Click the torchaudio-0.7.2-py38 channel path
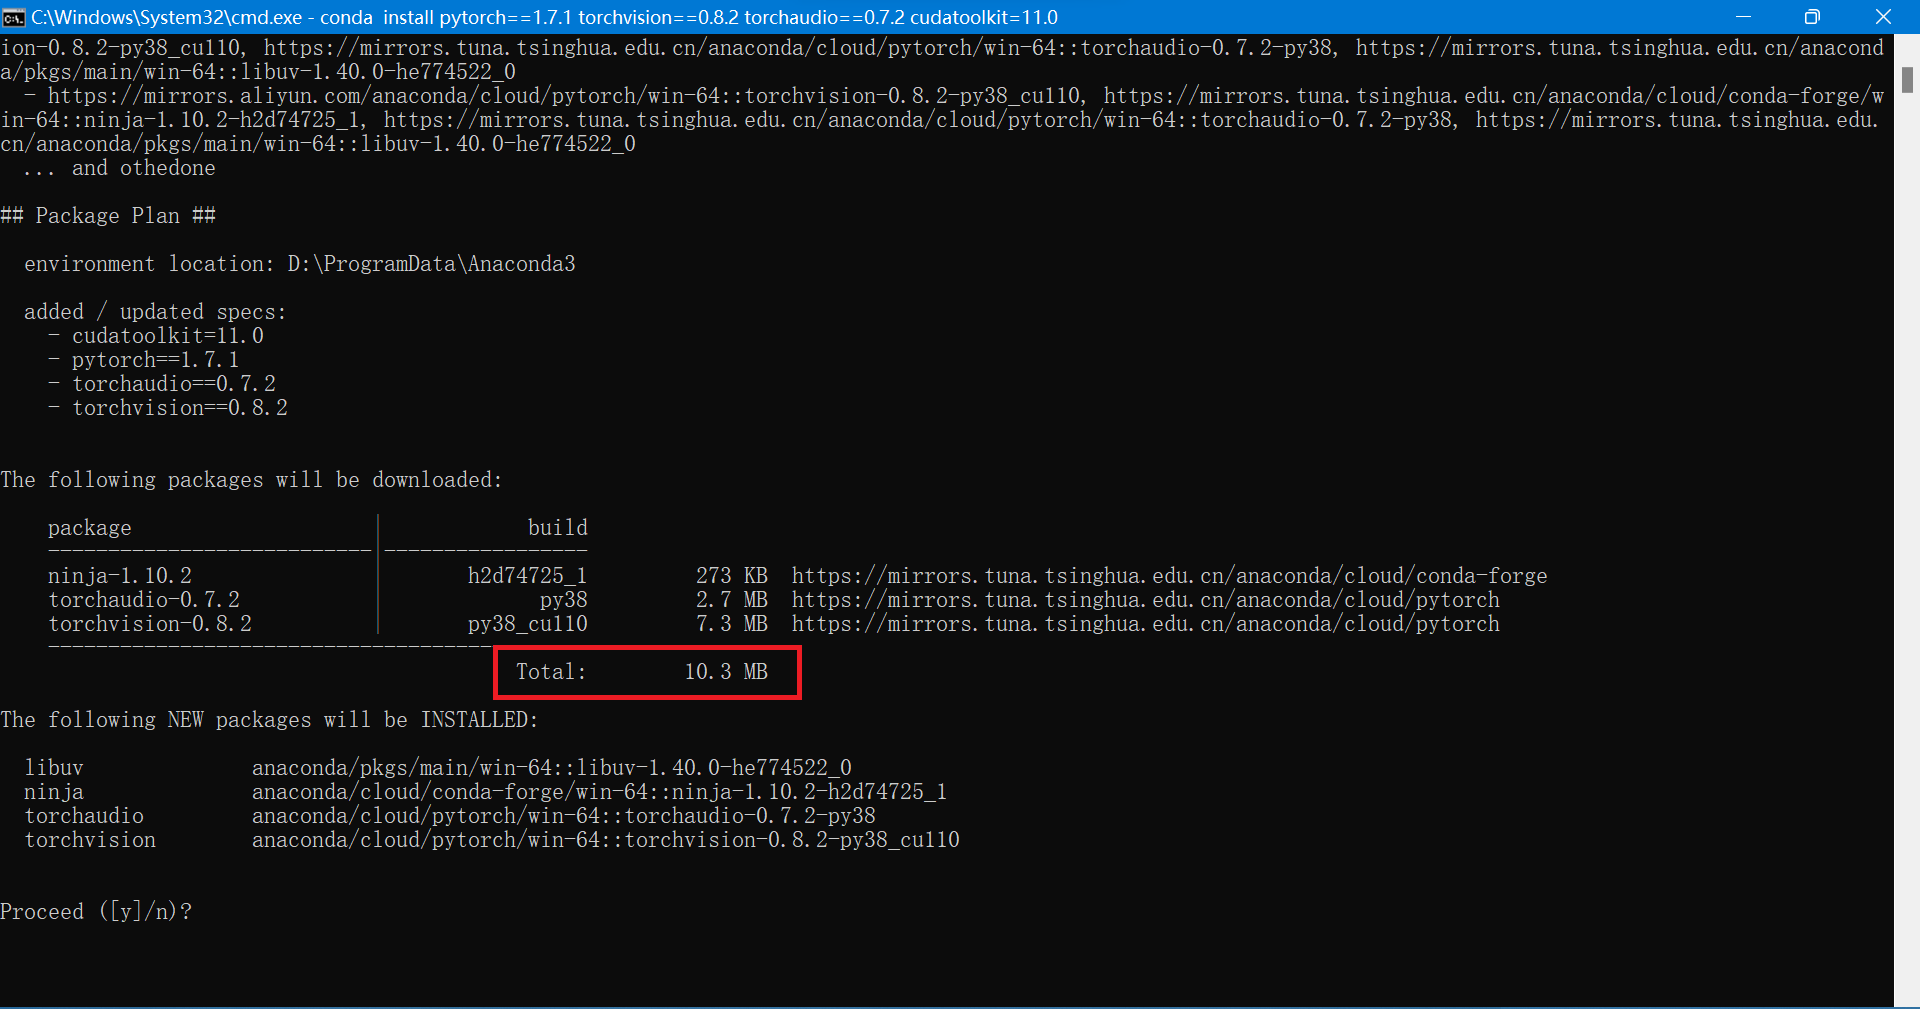The image size is (1920, 1009). coord(563,816)
